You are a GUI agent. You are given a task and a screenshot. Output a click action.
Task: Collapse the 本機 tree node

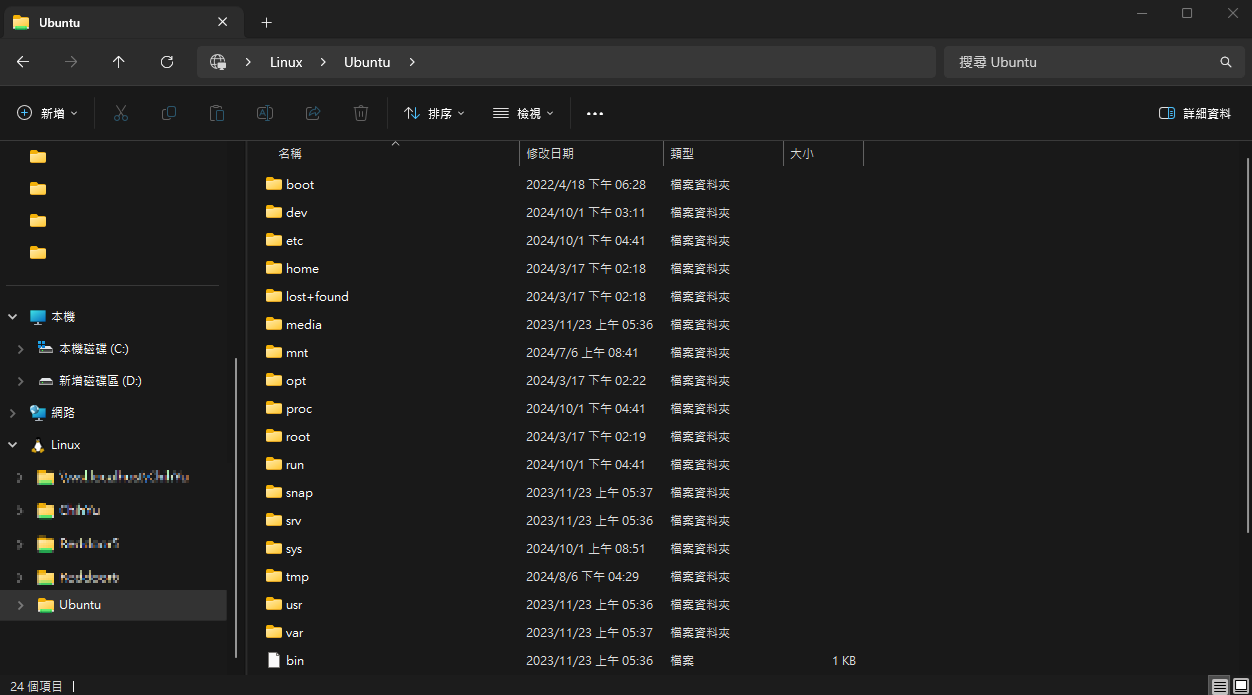13,317
